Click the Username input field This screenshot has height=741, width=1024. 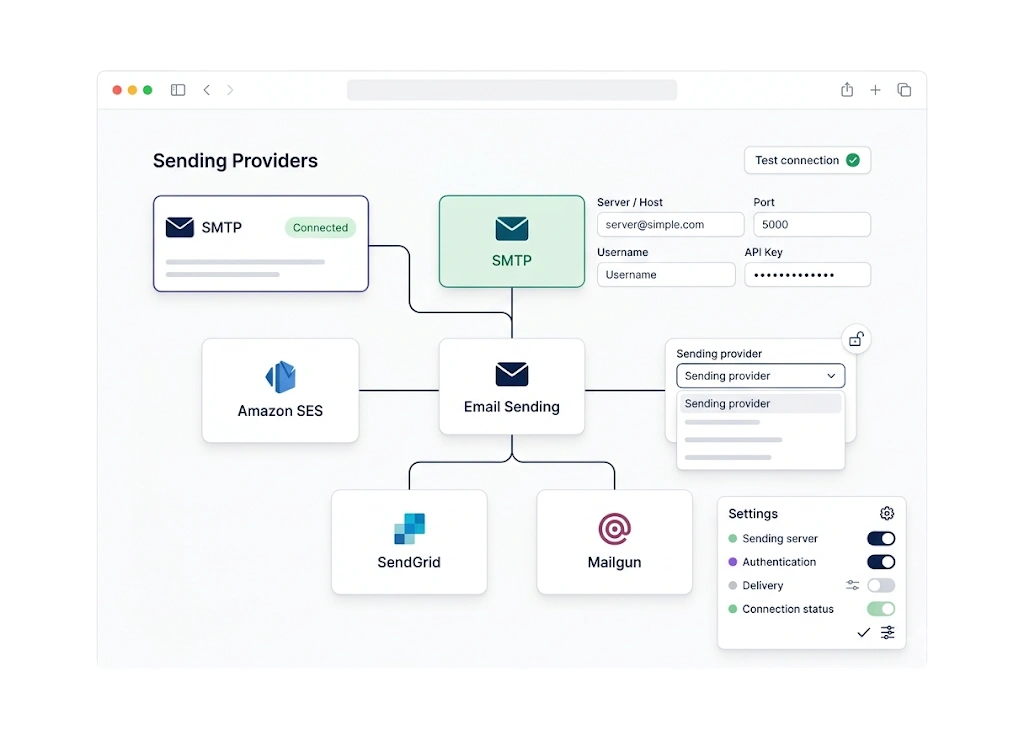[666, 275]
